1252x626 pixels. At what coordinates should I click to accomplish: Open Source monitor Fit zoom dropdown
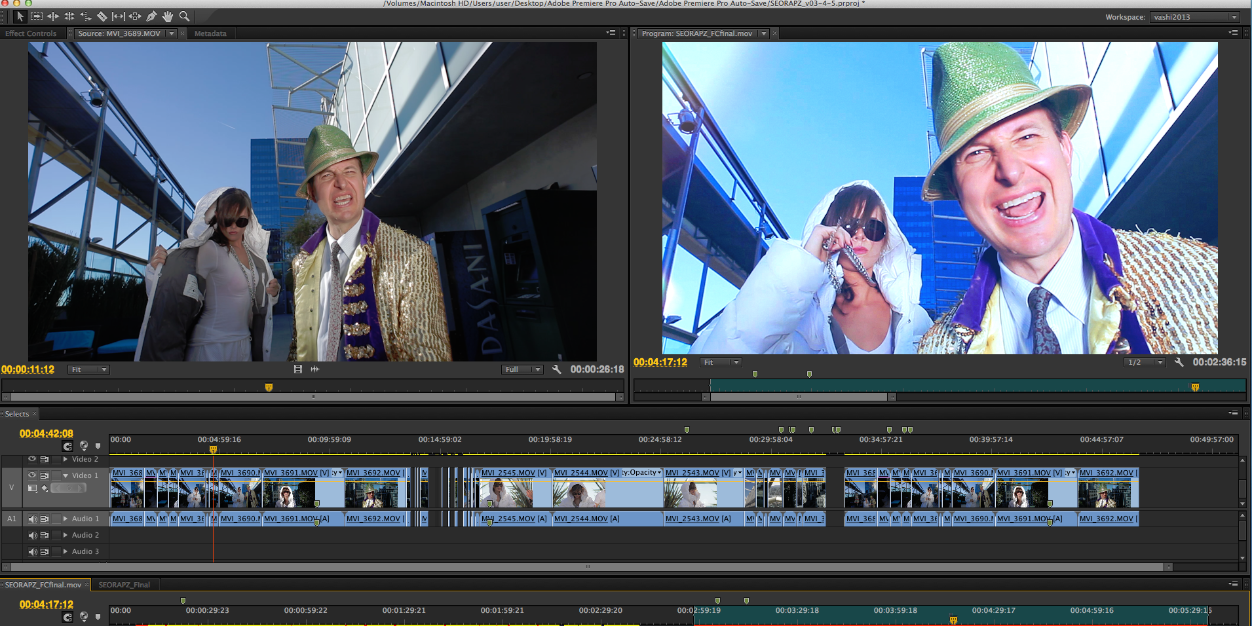click(x=88, y=369)
